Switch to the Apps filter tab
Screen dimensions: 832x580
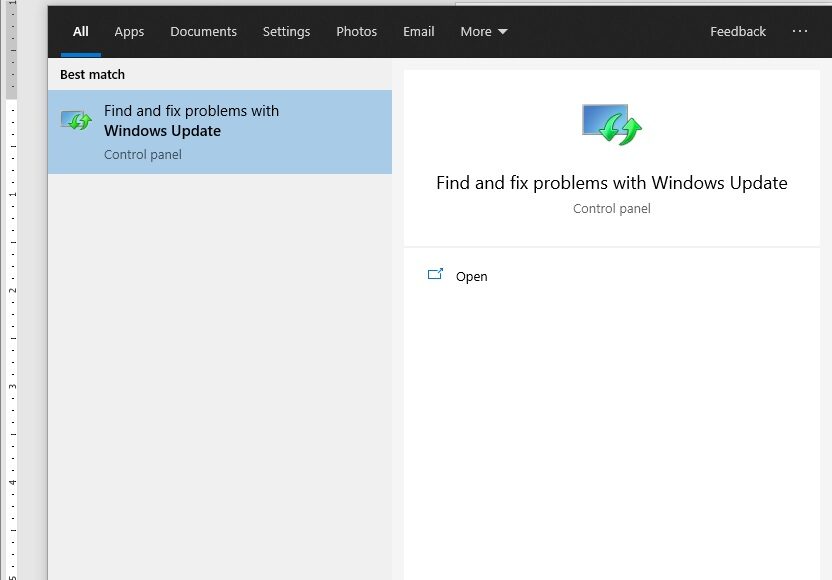click(x=129, y=32)
